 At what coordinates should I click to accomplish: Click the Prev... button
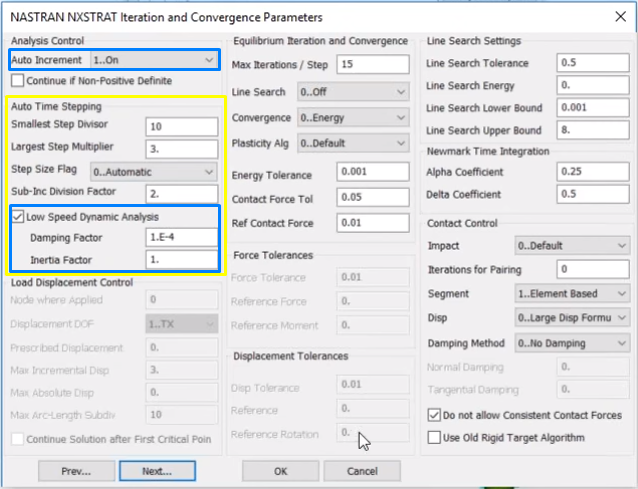point(76,471)
